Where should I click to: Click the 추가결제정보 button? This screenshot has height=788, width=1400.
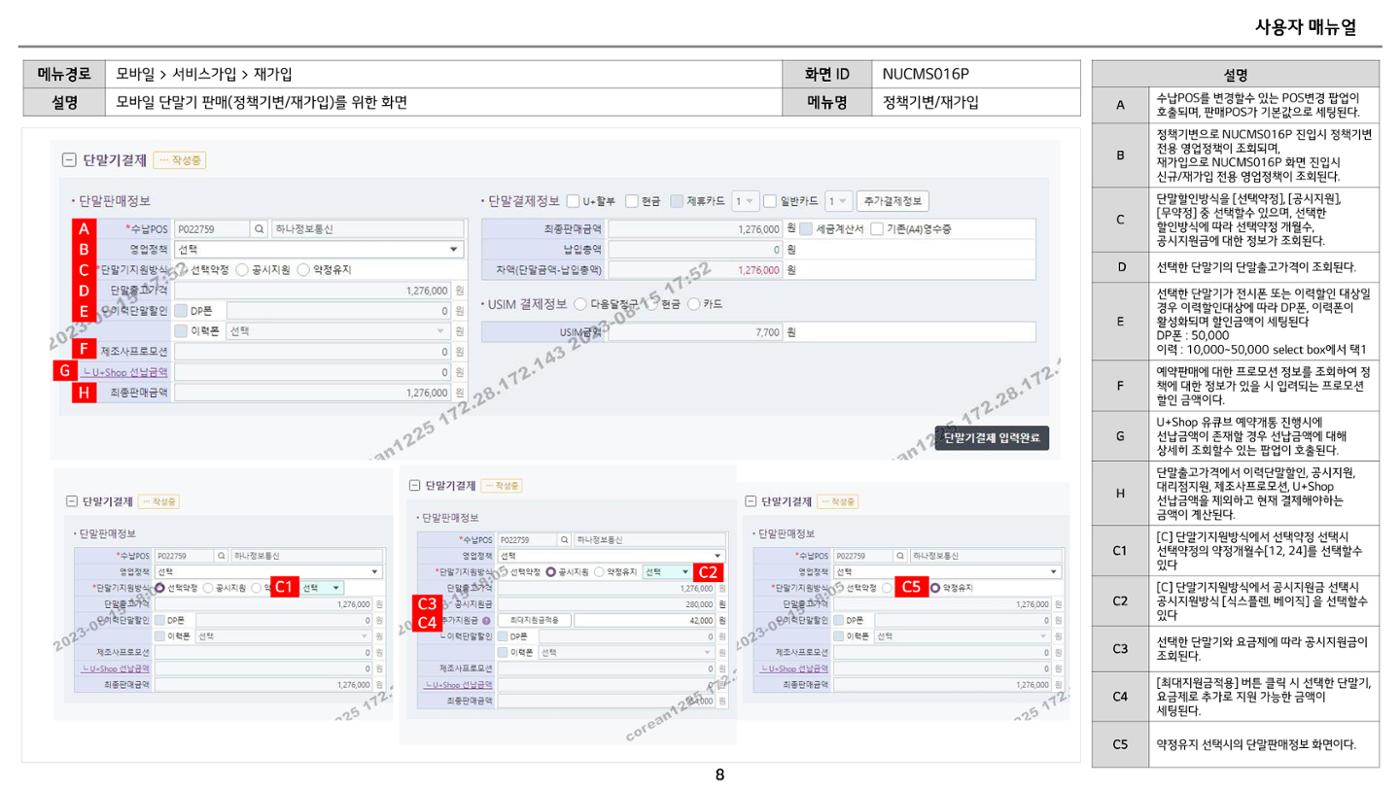tap(892, 201)
